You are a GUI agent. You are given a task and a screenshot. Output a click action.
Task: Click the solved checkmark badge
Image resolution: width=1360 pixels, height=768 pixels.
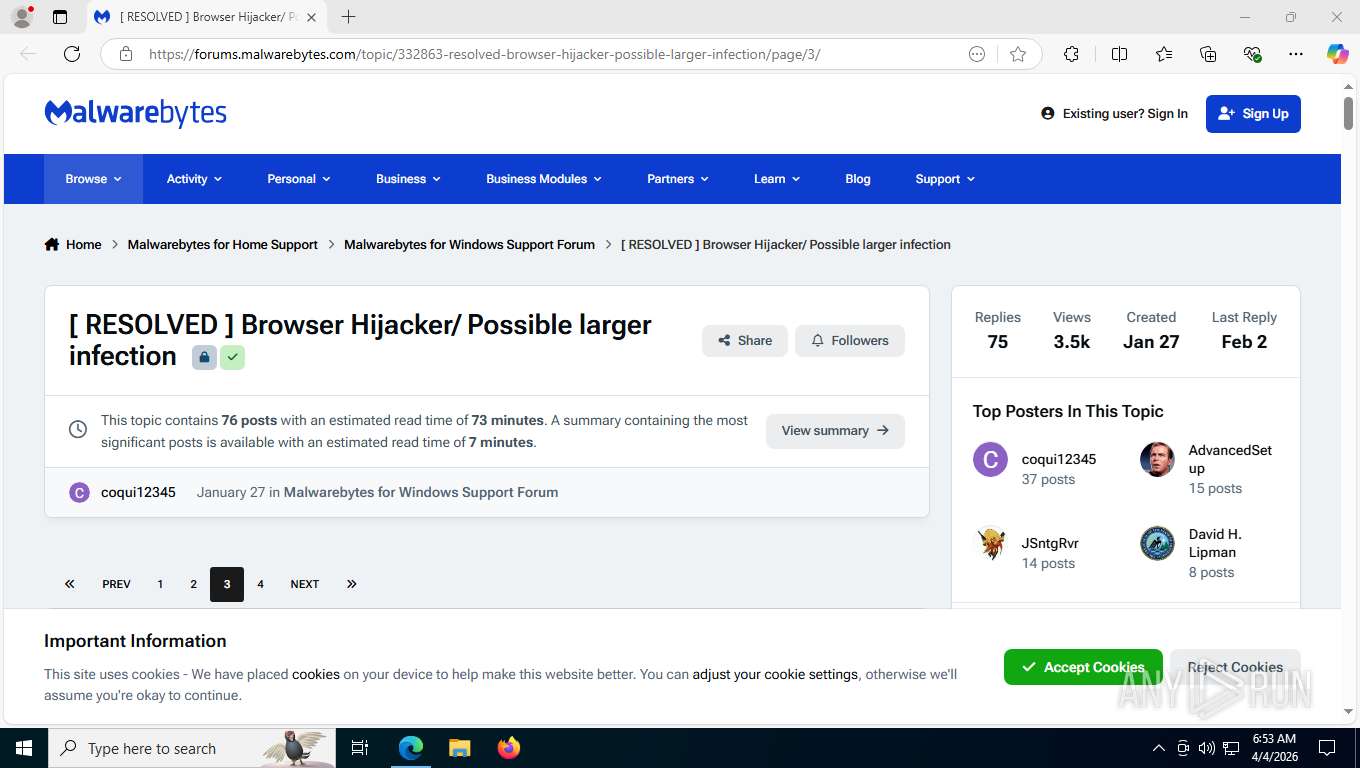232,357
